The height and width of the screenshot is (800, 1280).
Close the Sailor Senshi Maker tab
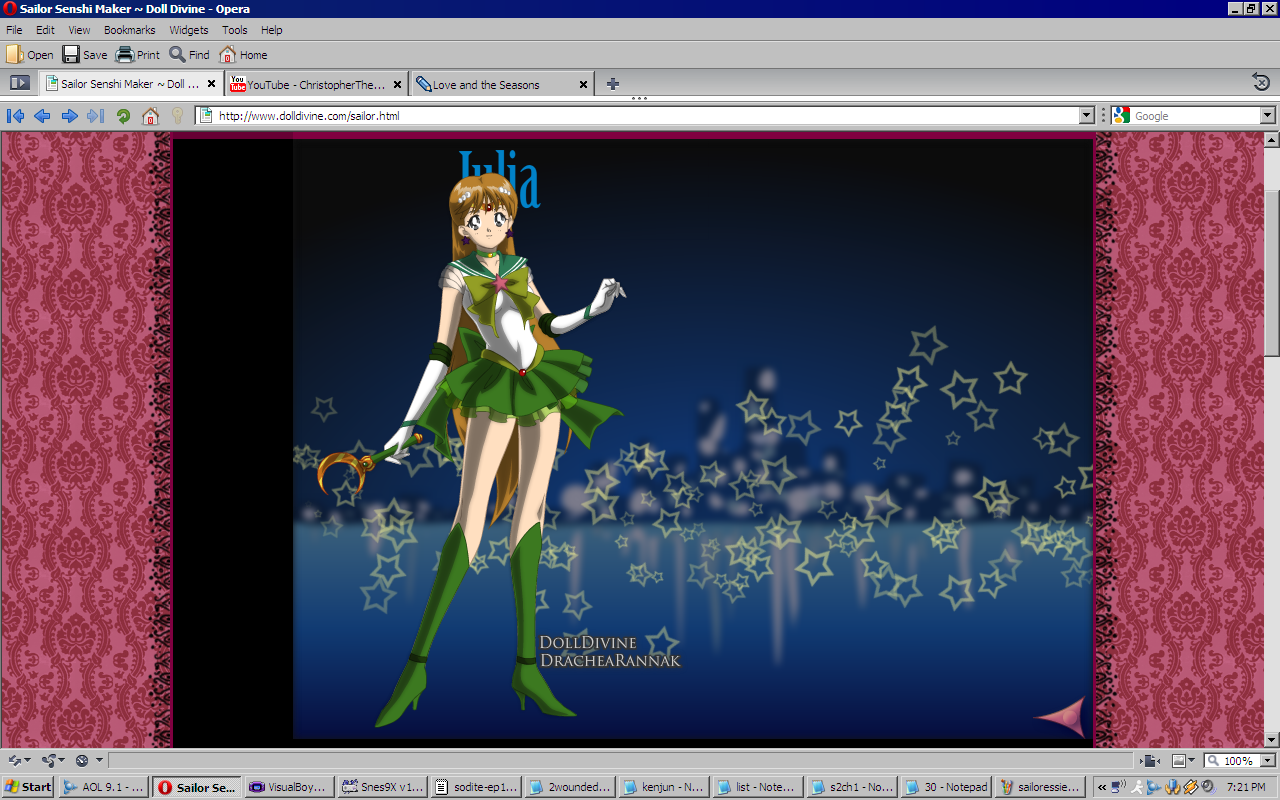[x=211, y=85]
